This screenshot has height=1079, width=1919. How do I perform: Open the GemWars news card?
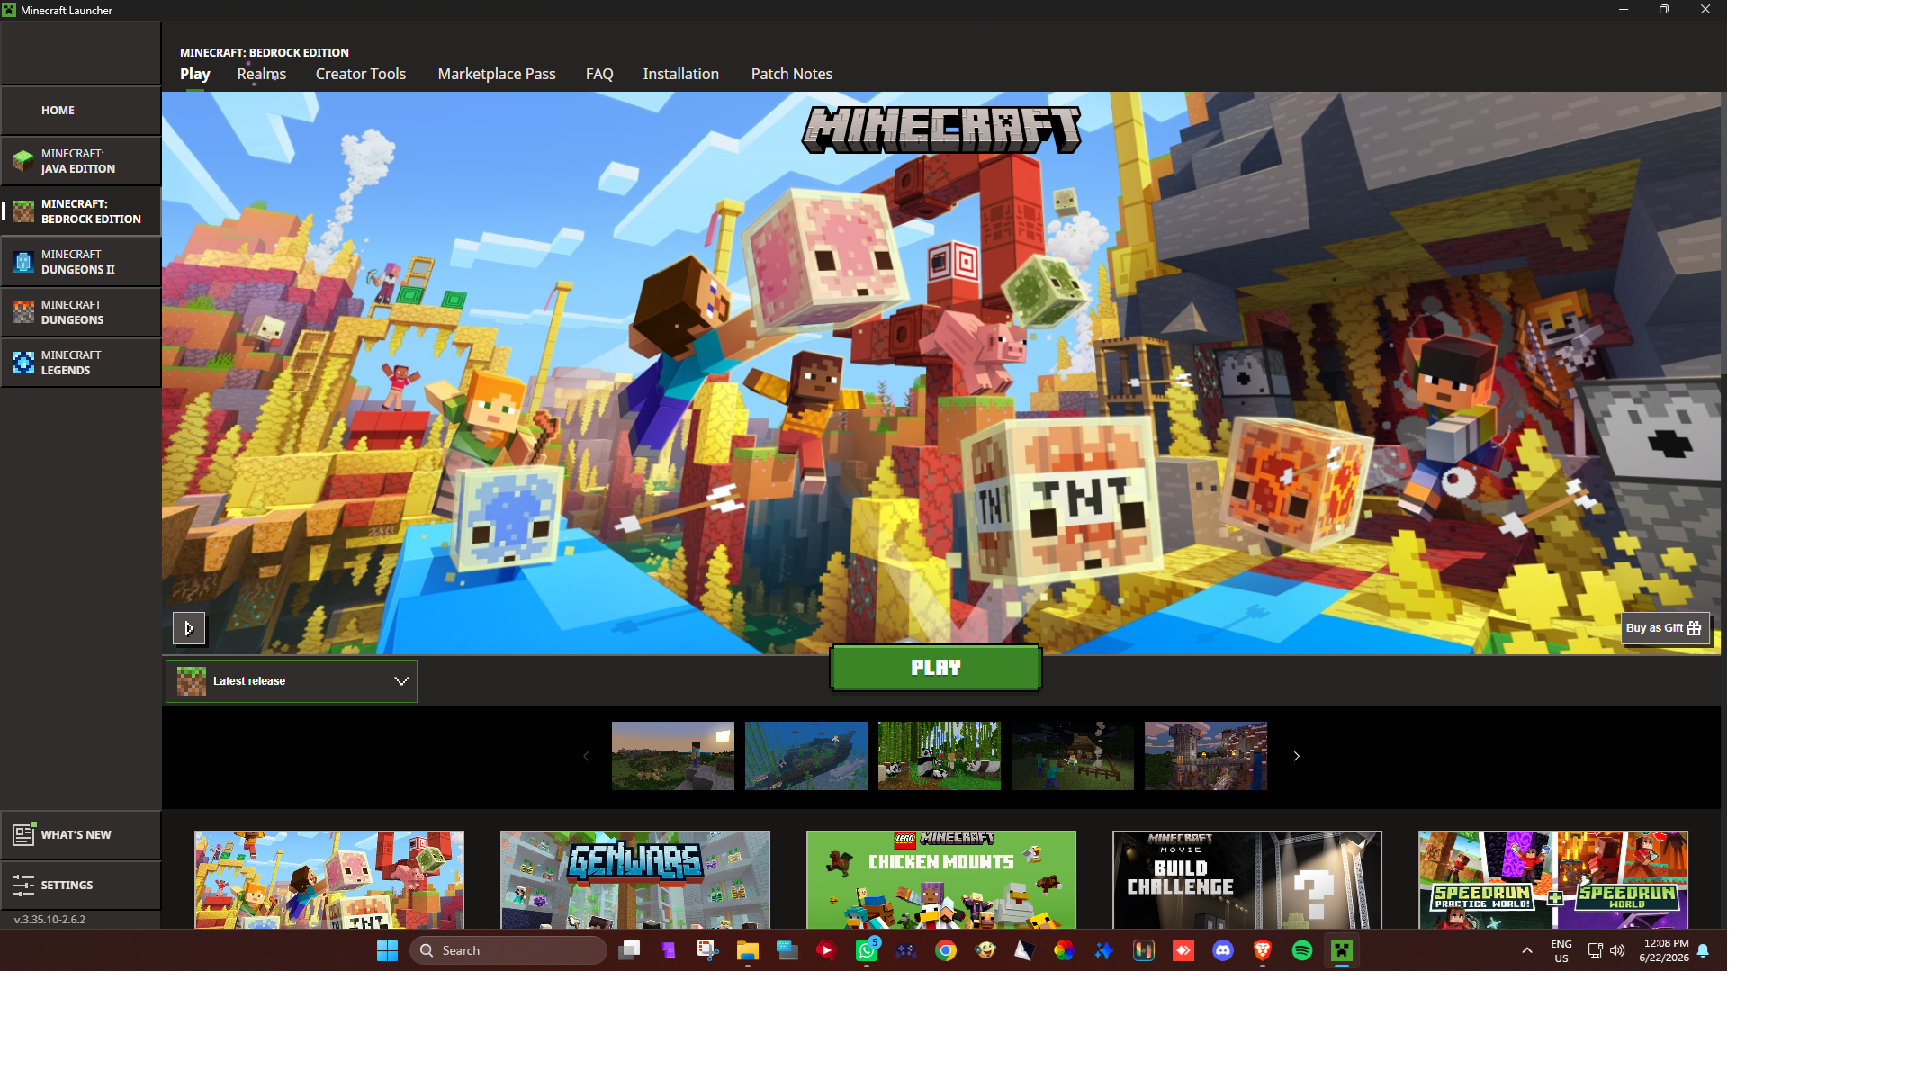tap(635, 880)
